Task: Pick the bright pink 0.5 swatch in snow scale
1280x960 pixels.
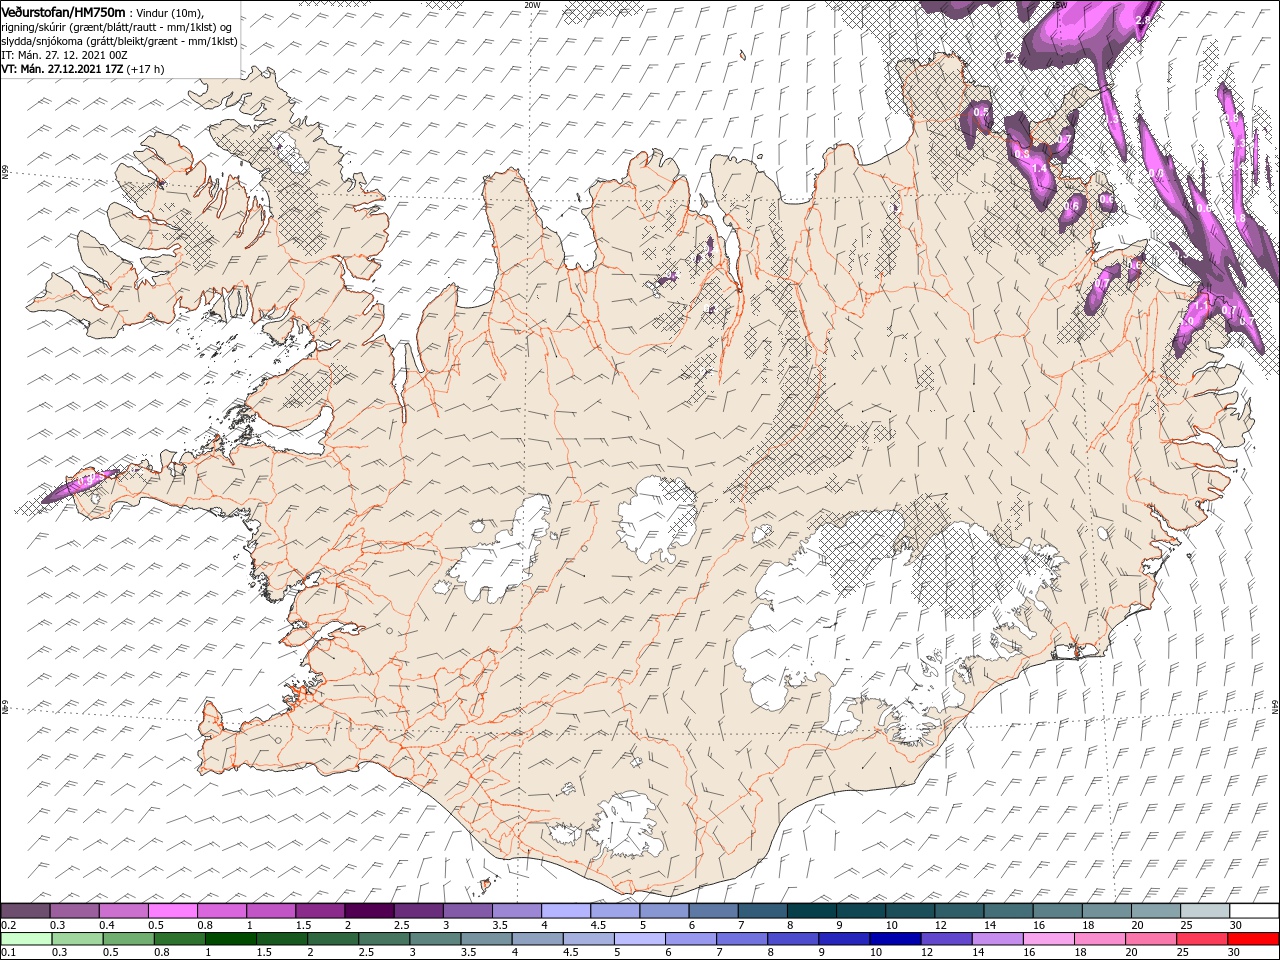Action: 172,911
